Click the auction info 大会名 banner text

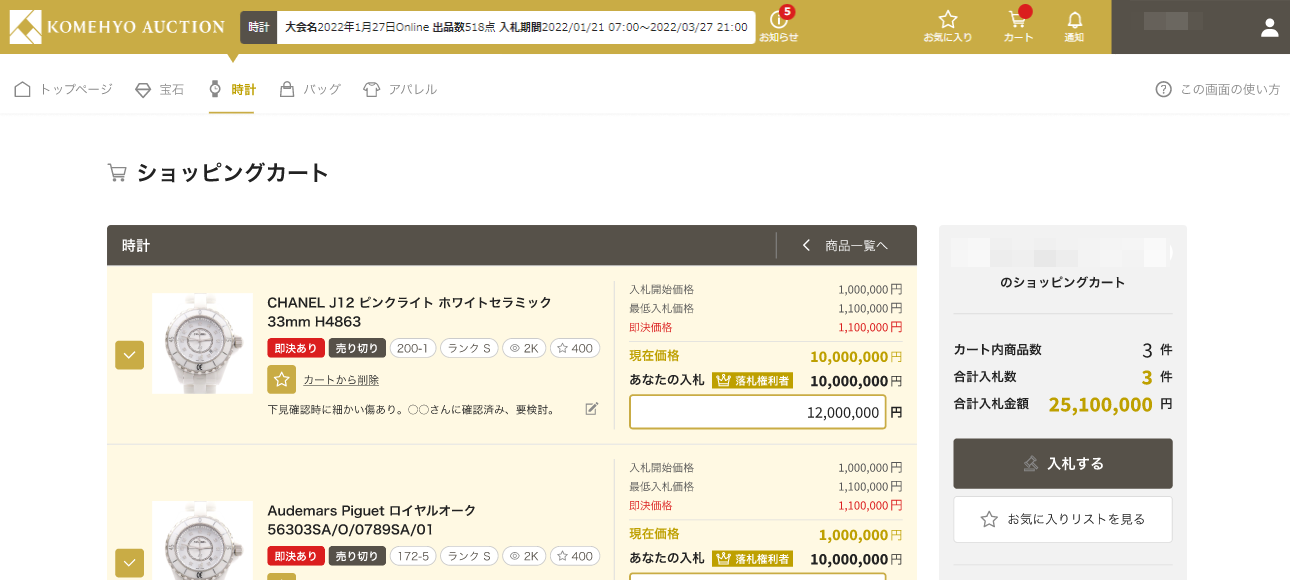[x=516, y=27]
